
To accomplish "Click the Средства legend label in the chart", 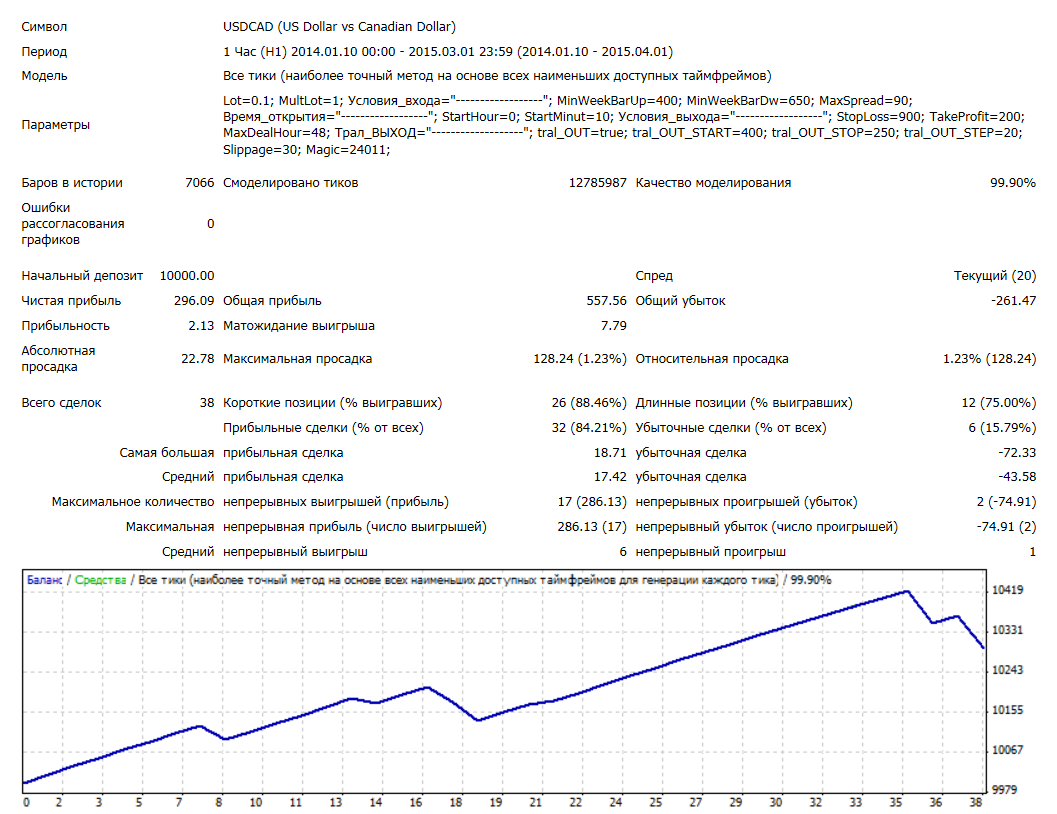I will click(x=100, y=580).
